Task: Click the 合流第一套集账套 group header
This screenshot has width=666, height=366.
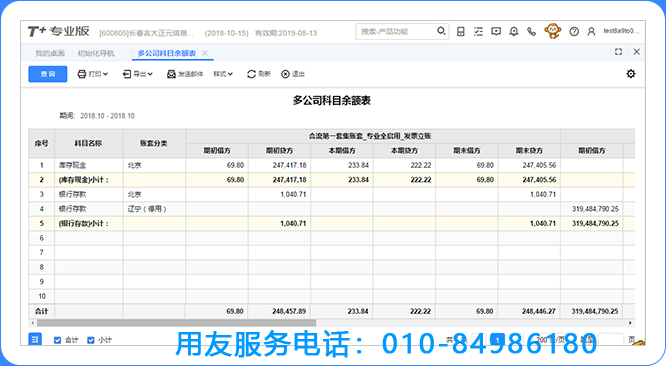Action: [373, 136]
